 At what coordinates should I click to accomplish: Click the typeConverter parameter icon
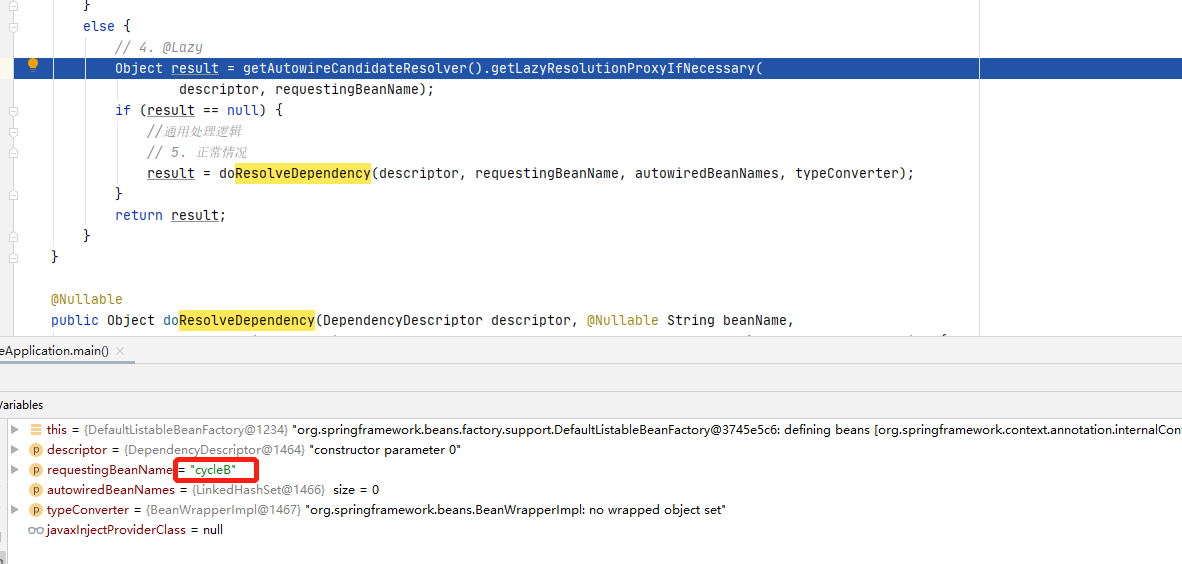36,510
